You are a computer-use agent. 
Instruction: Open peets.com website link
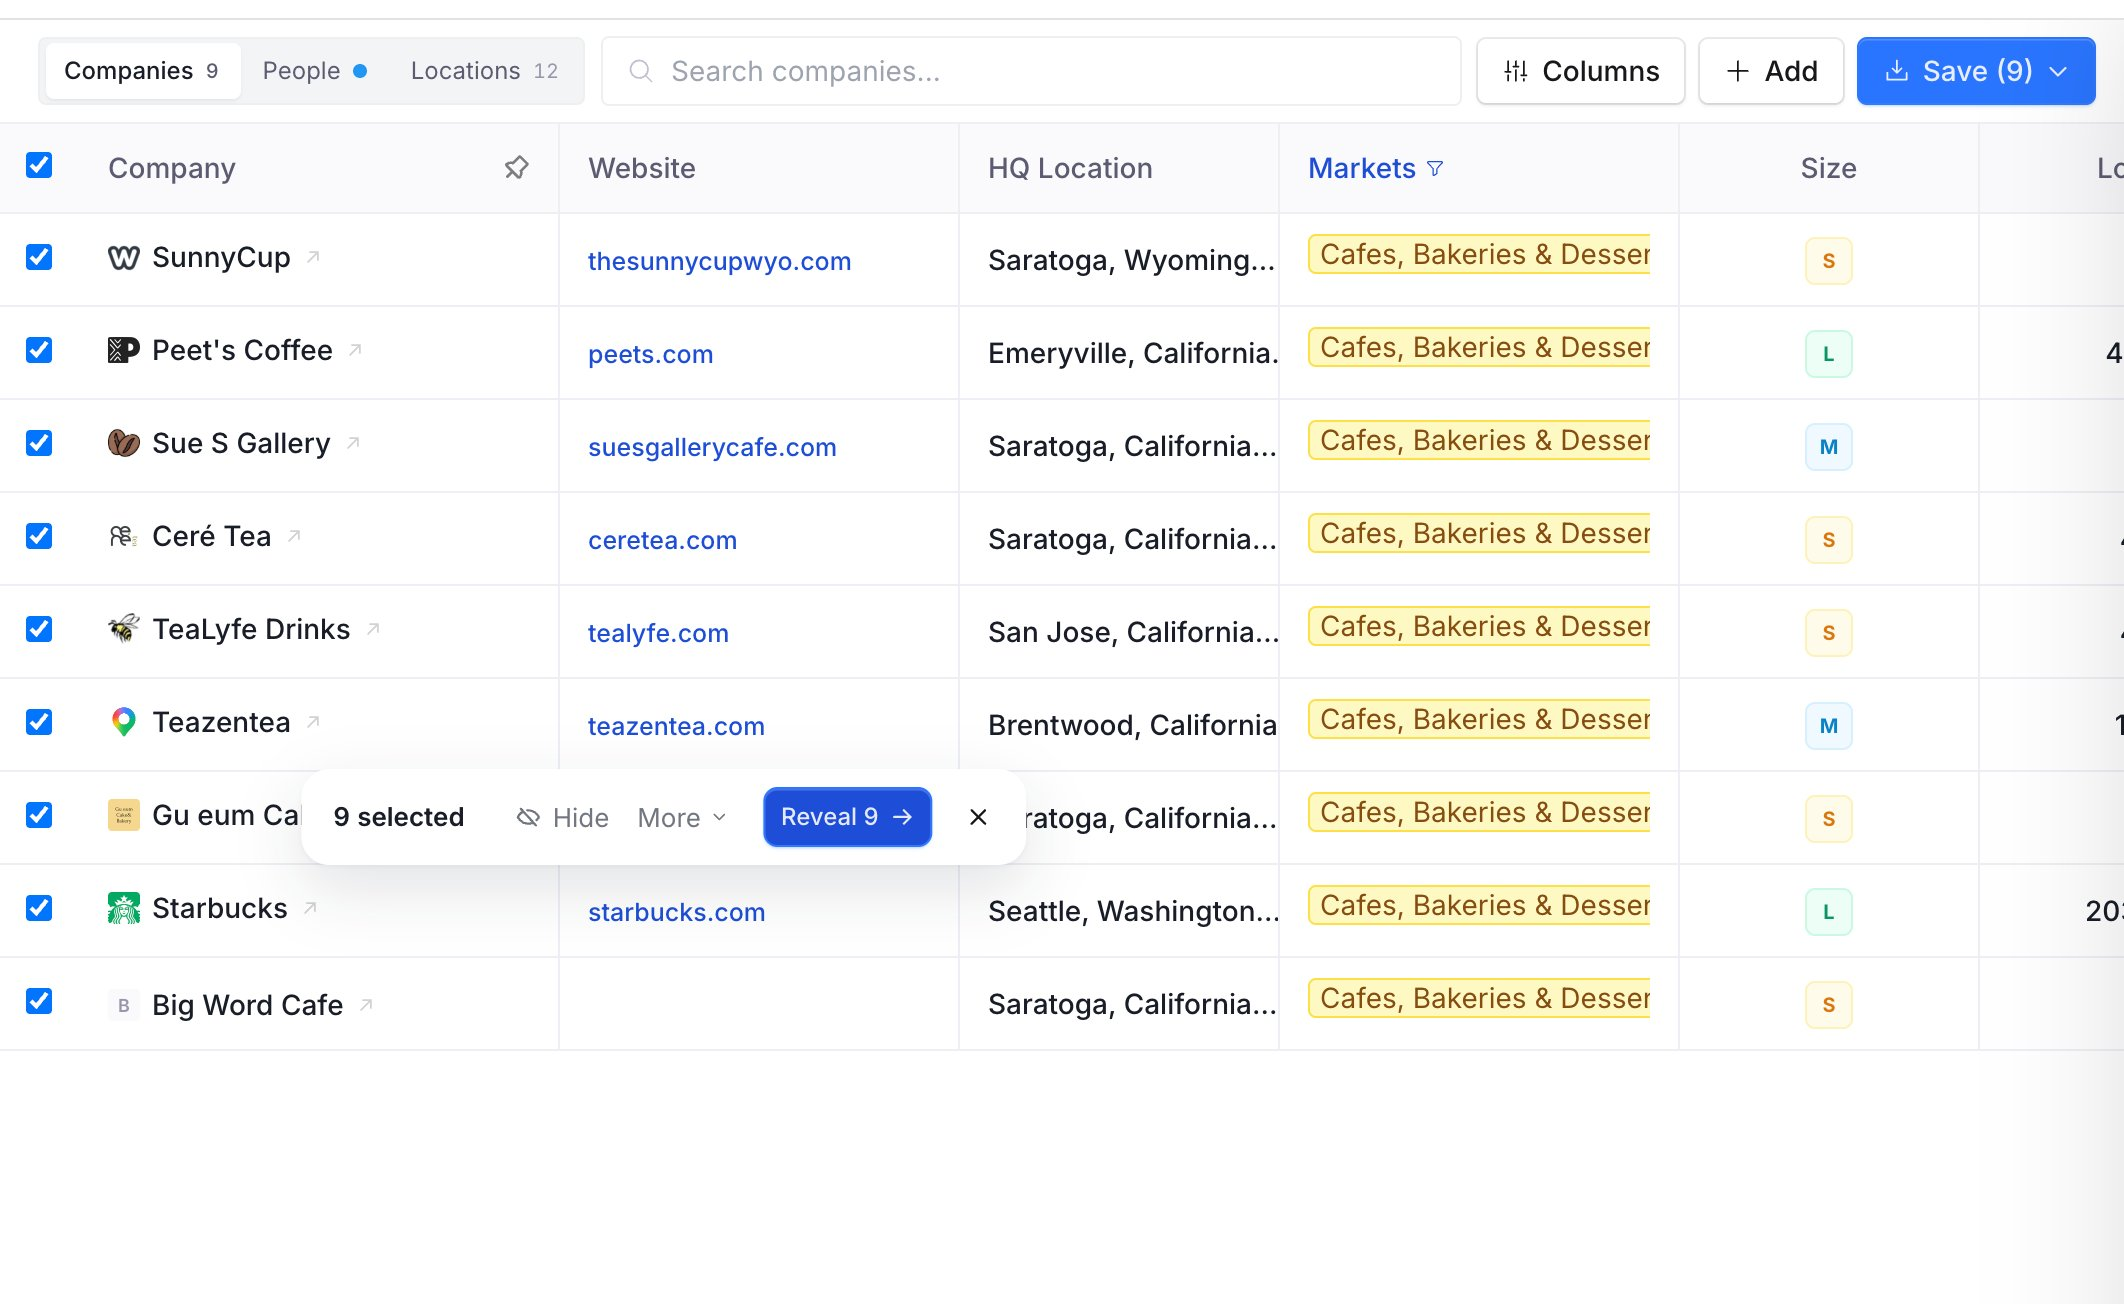651,354
